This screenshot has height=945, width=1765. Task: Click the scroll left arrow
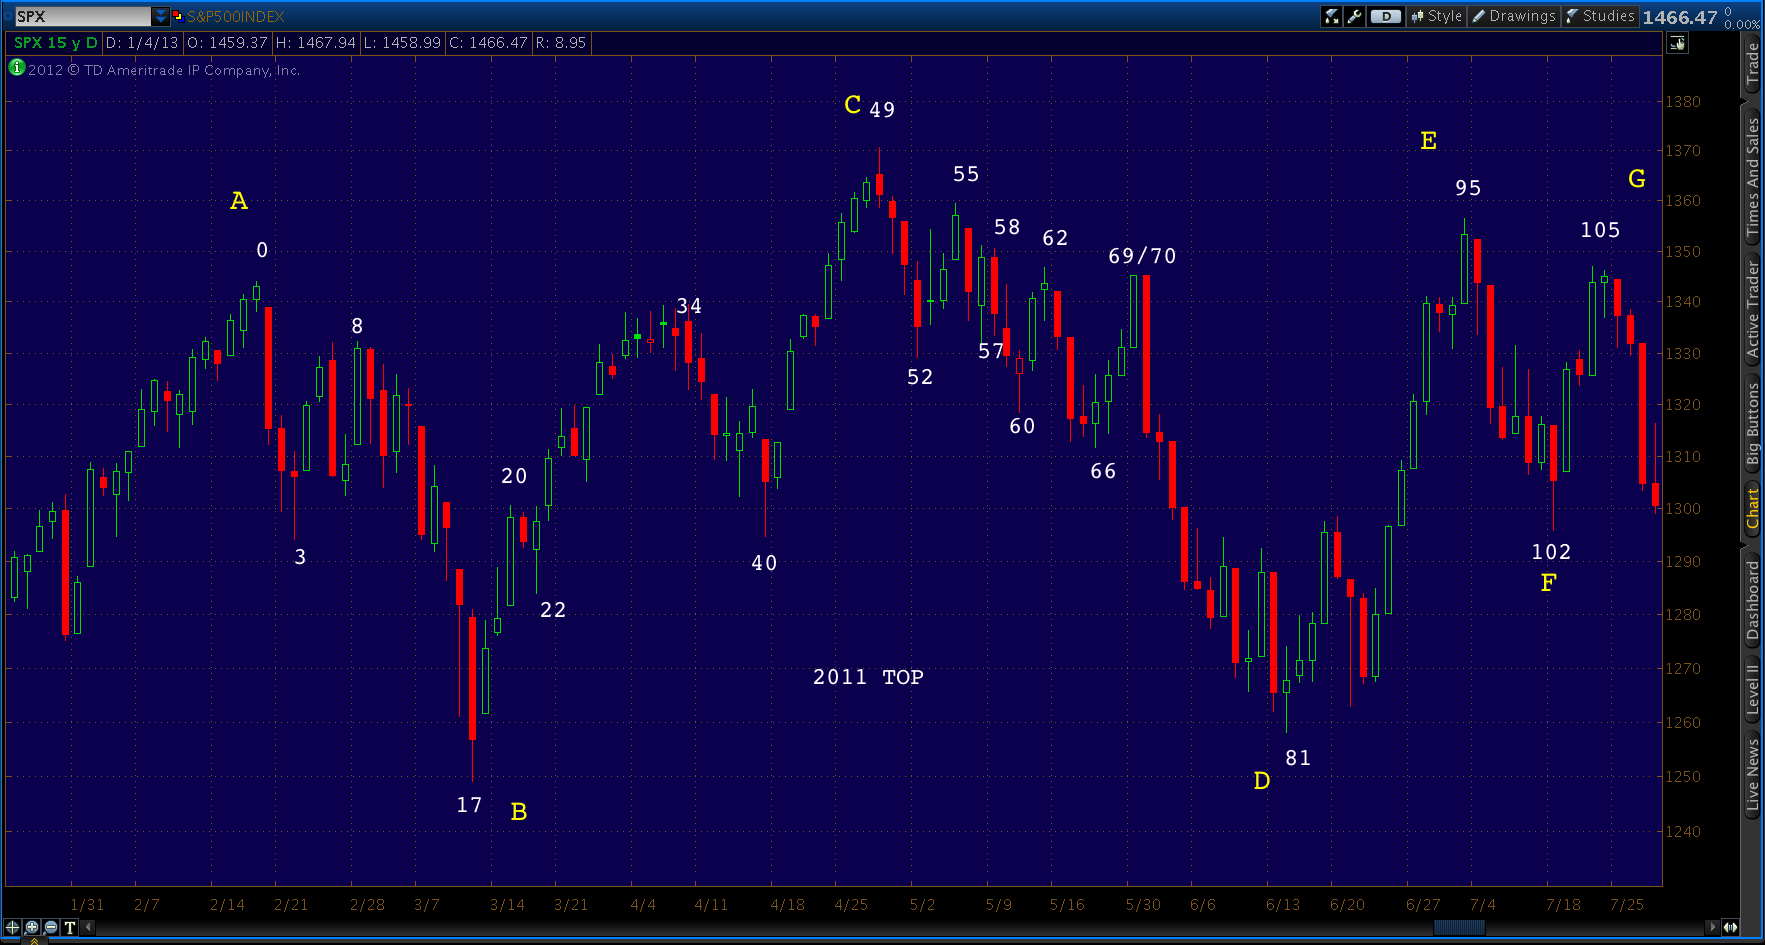(x=88, y=927)
